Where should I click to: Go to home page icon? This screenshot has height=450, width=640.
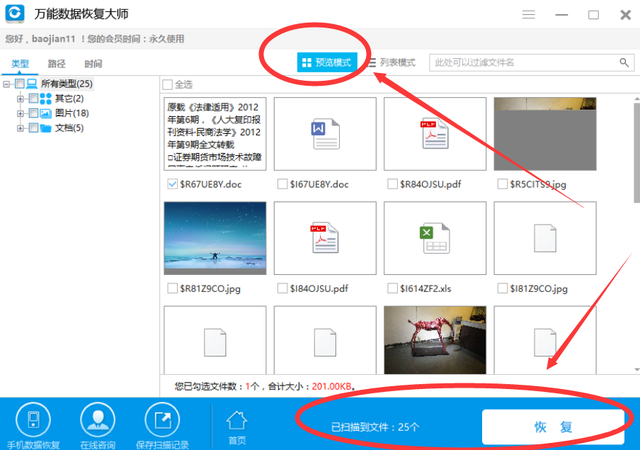click(x=237, y=421)
